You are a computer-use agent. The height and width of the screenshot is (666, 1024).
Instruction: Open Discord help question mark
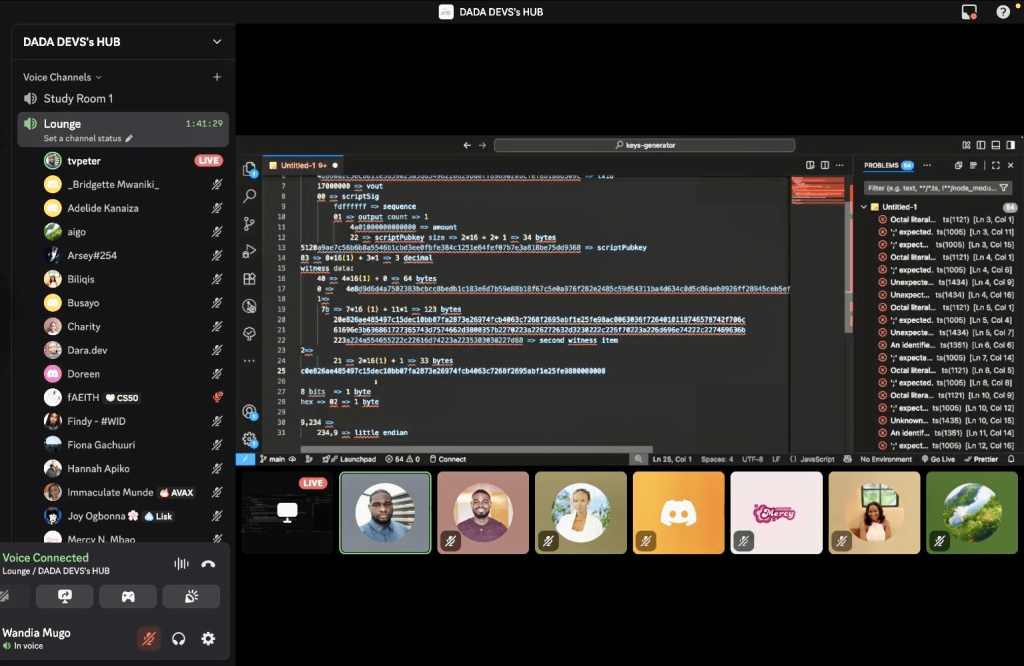point(1003,12)
